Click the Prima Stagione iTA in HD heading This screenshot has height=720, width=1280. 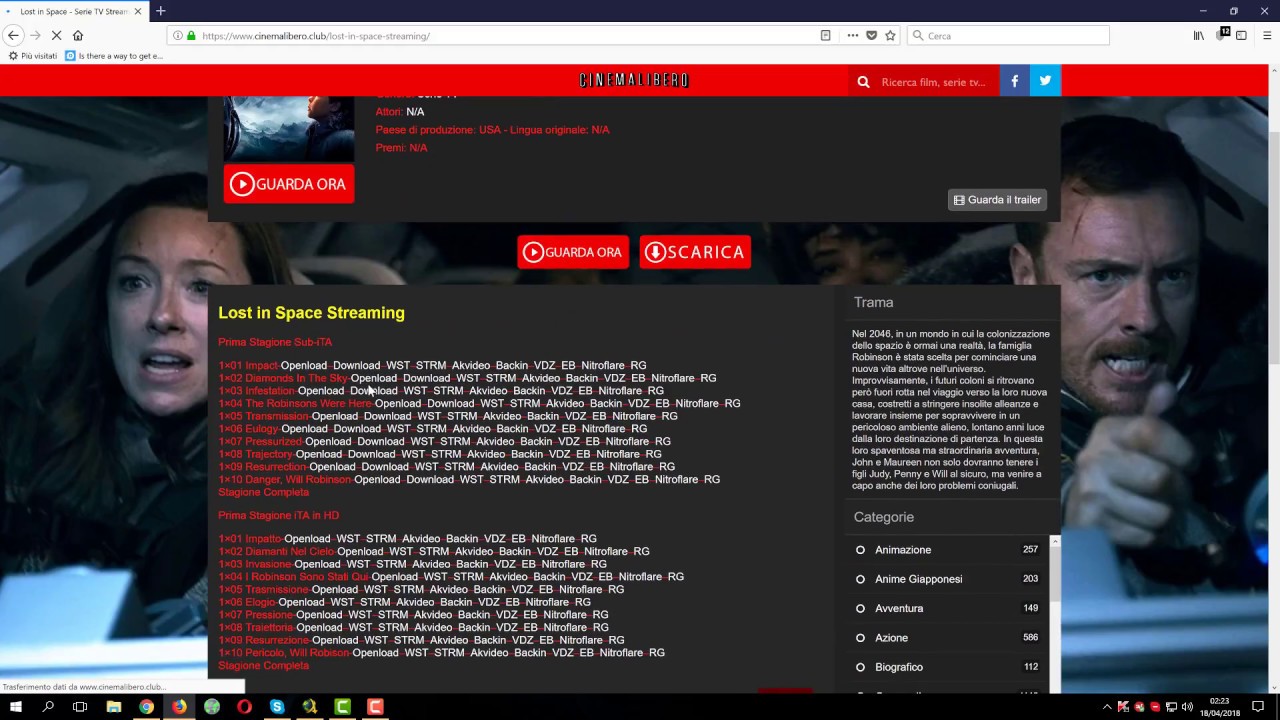(x=279, y=515)
